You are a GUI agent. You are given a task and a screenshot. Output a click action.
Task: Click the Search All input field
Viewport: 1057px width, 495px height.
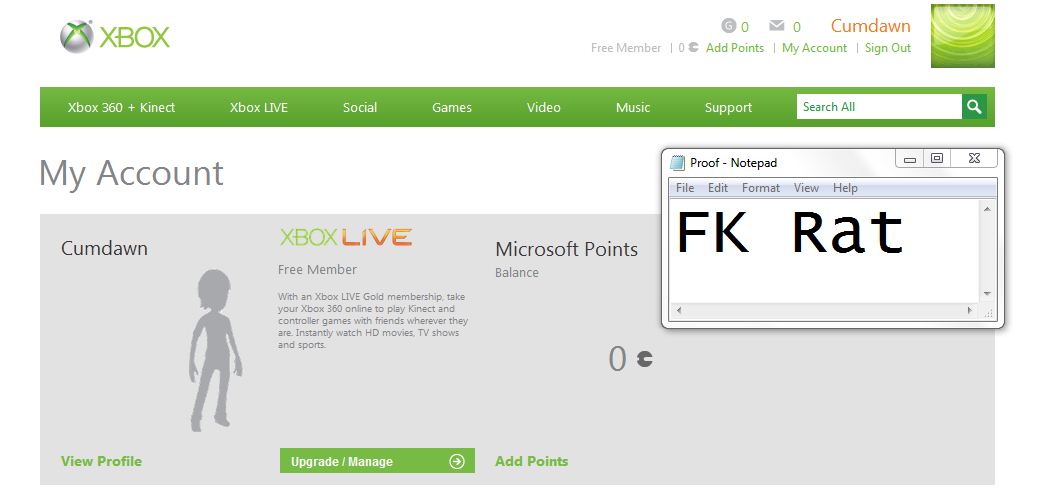[879, 107]
